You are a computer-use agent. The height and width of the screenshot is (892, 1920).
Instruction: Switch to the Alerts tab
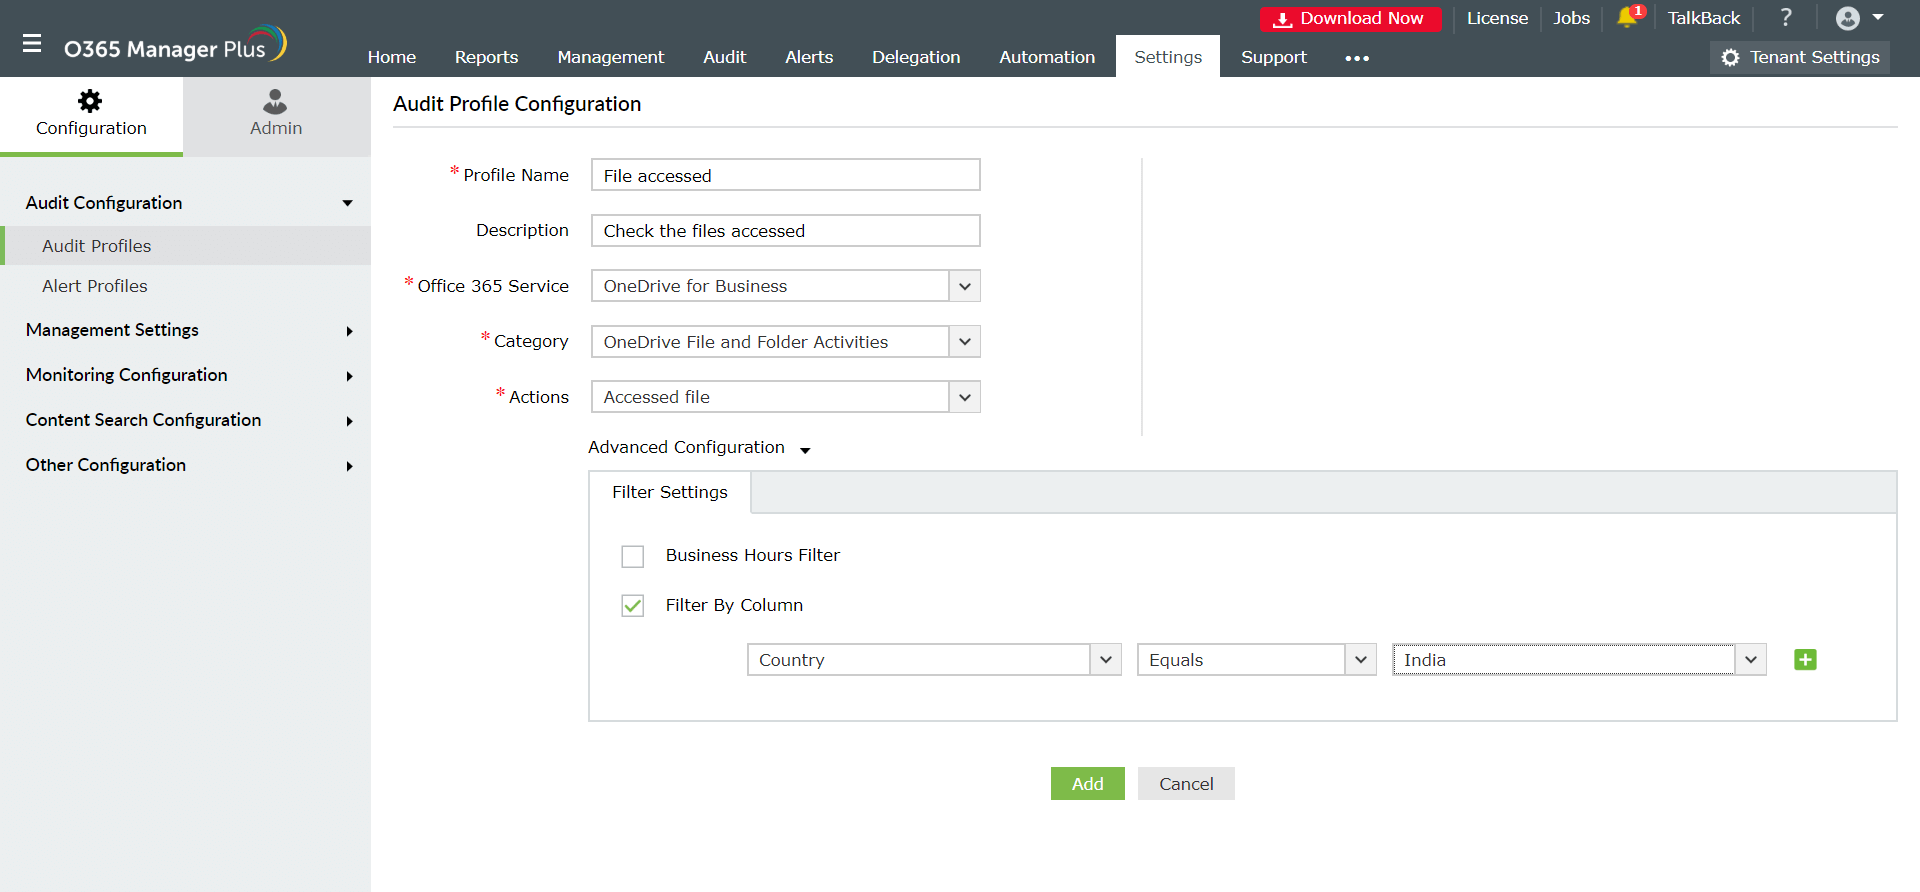pyautogui.click(x=809, y=57)
